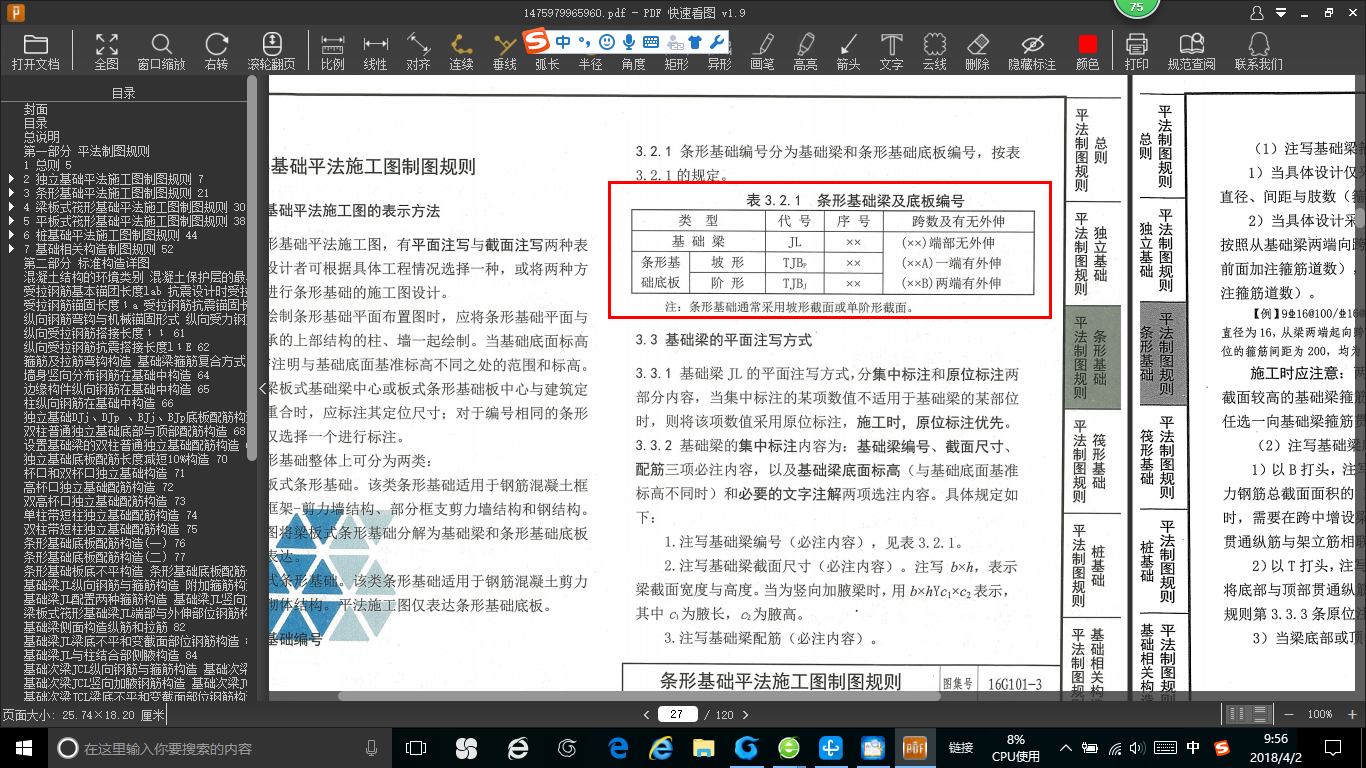Toggle 滚轮翻页 wheel paging mode
The width and height of the screenshot is (1366, 768).
(272, 52)
